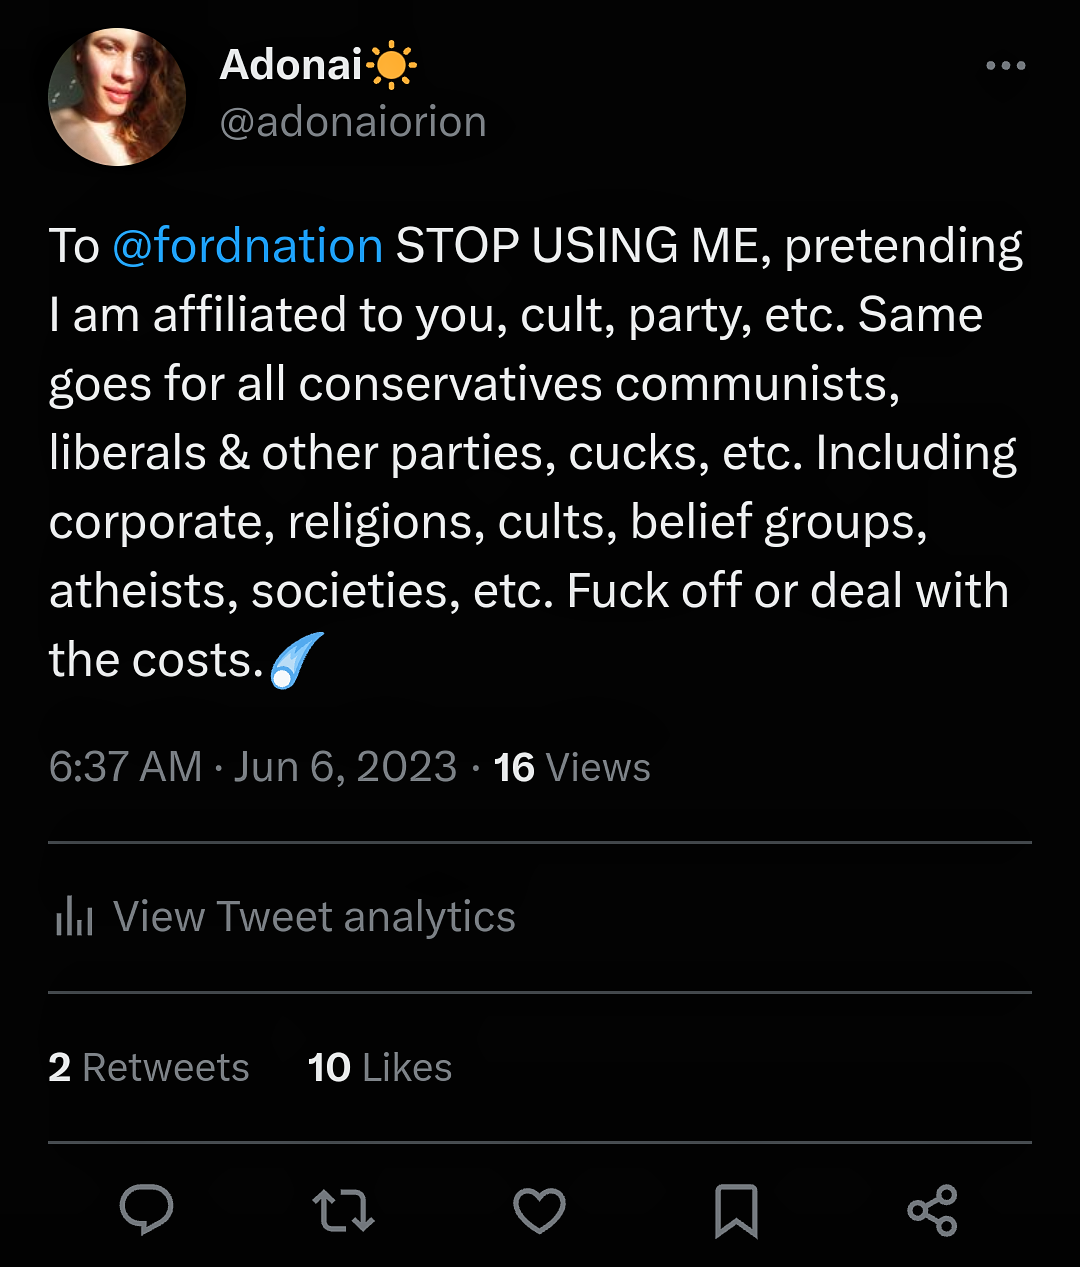Click the 16 Views count
The width and height of the screenshot is (1080, 1267).
tap(572, 768)
